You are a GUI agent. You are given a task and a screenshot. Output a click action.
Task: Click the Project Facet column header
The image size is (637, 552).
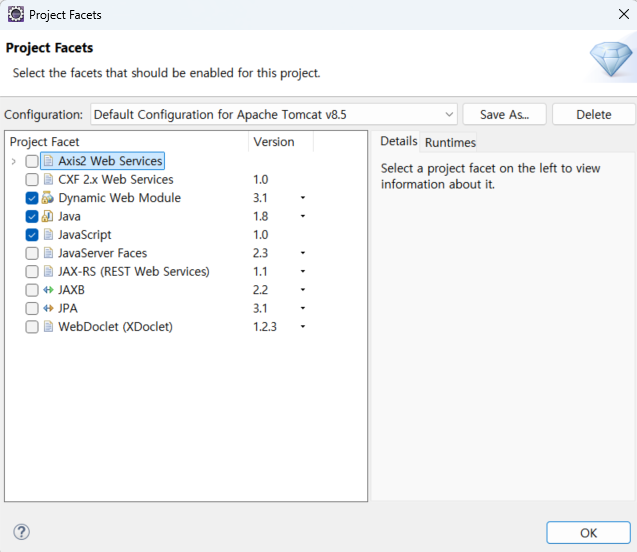click(127, 142)
